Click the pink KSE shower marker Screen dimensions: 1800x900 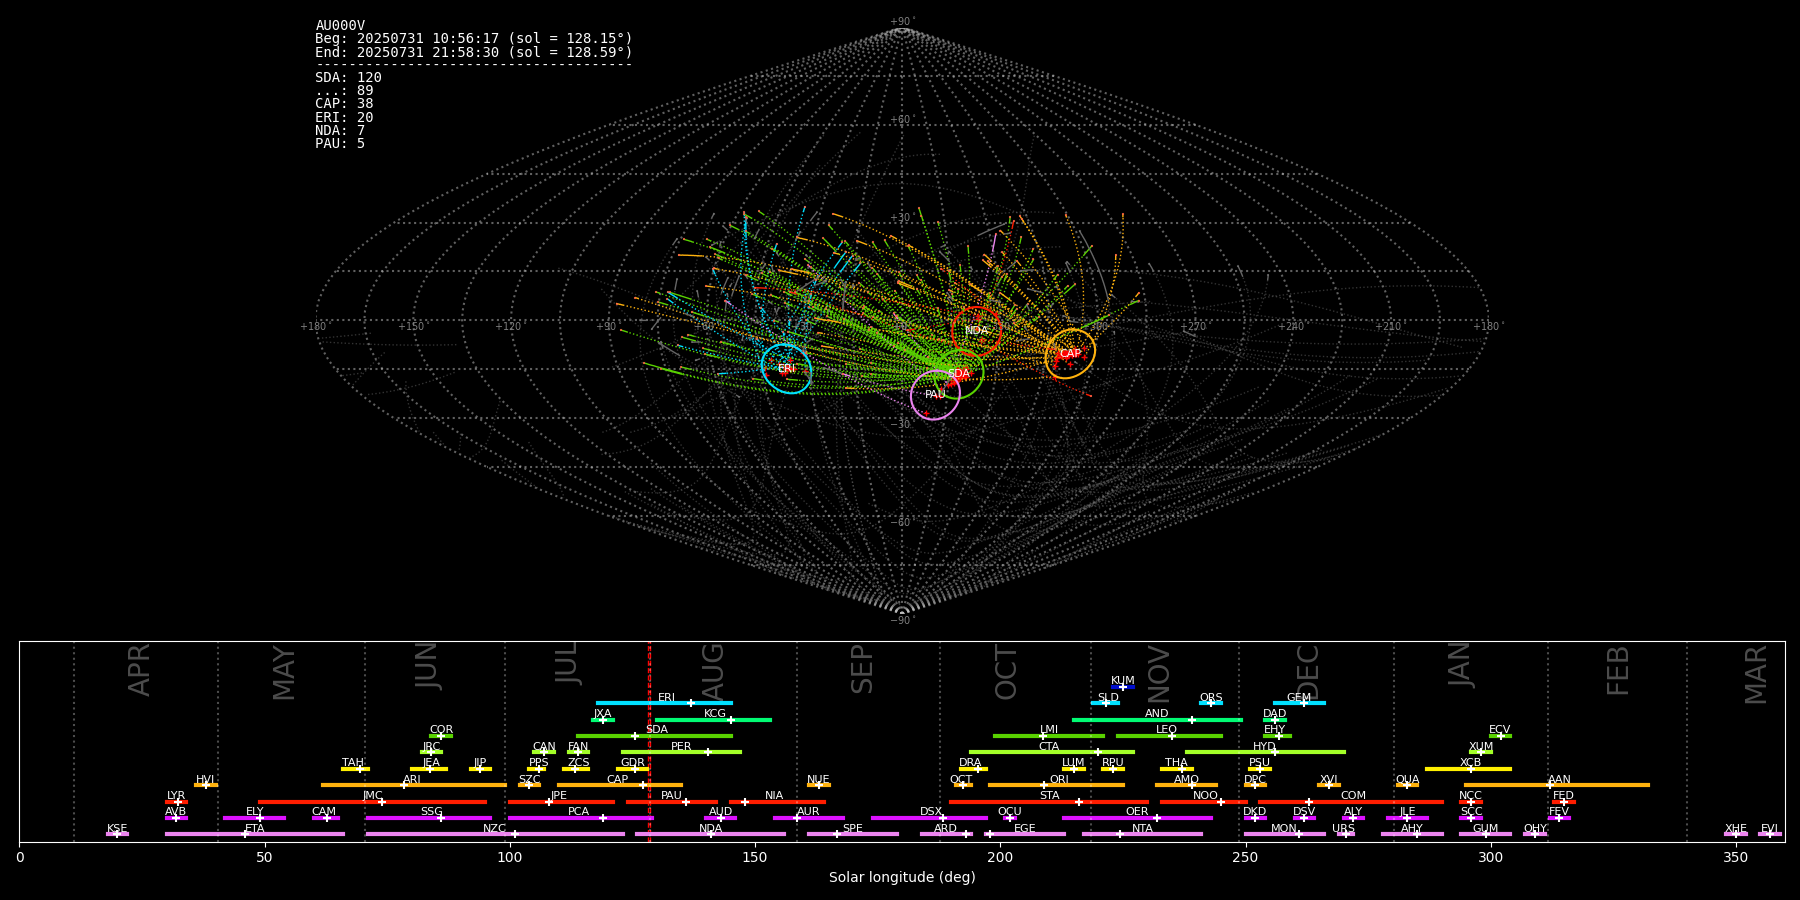[117, 834]
